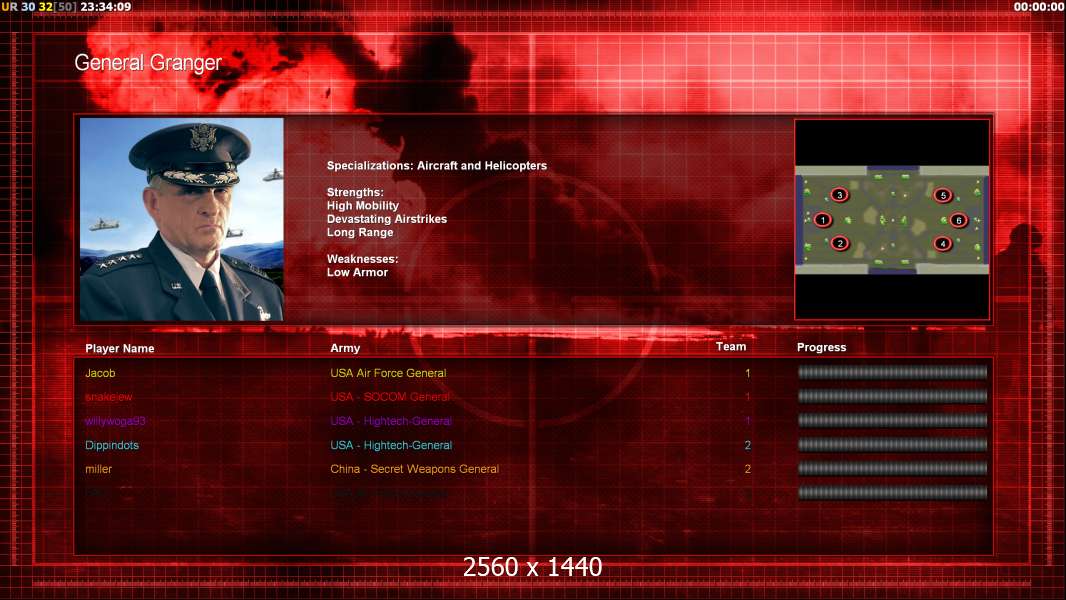
Task: Click start position marker 2 on minimap
Action: pyautogui.click(x=840, y=243)
